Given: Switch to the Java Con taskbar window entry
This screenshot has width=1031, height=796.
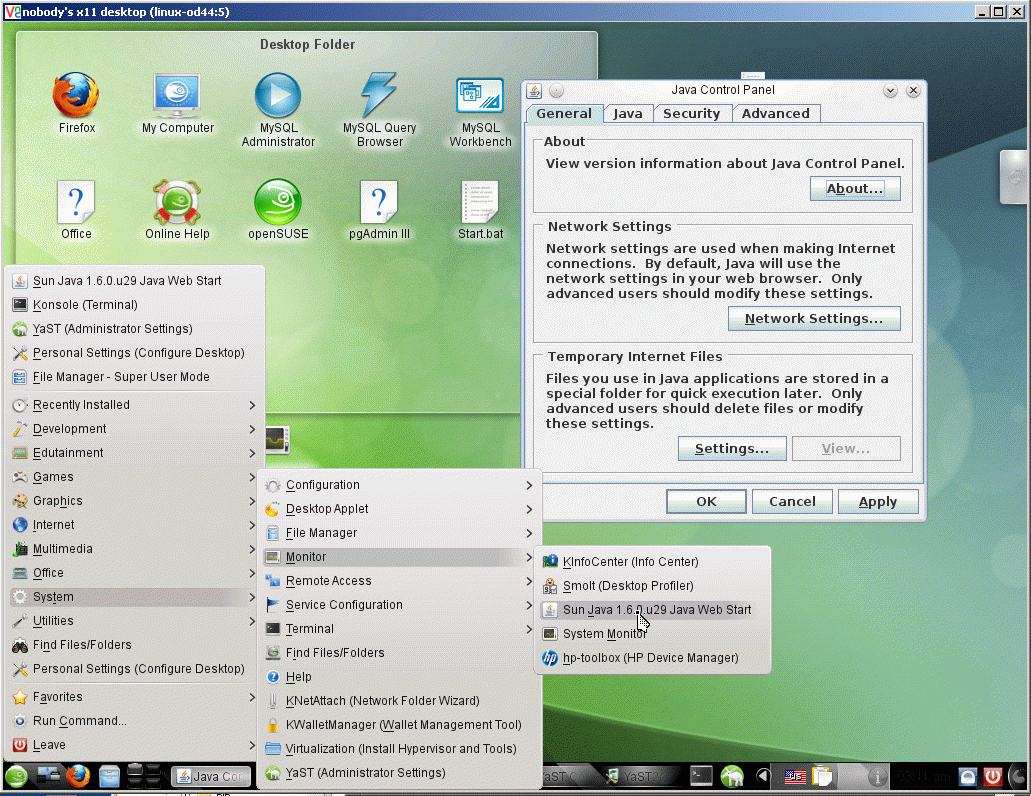Looking at the screenshot, I should coord(212,776).
